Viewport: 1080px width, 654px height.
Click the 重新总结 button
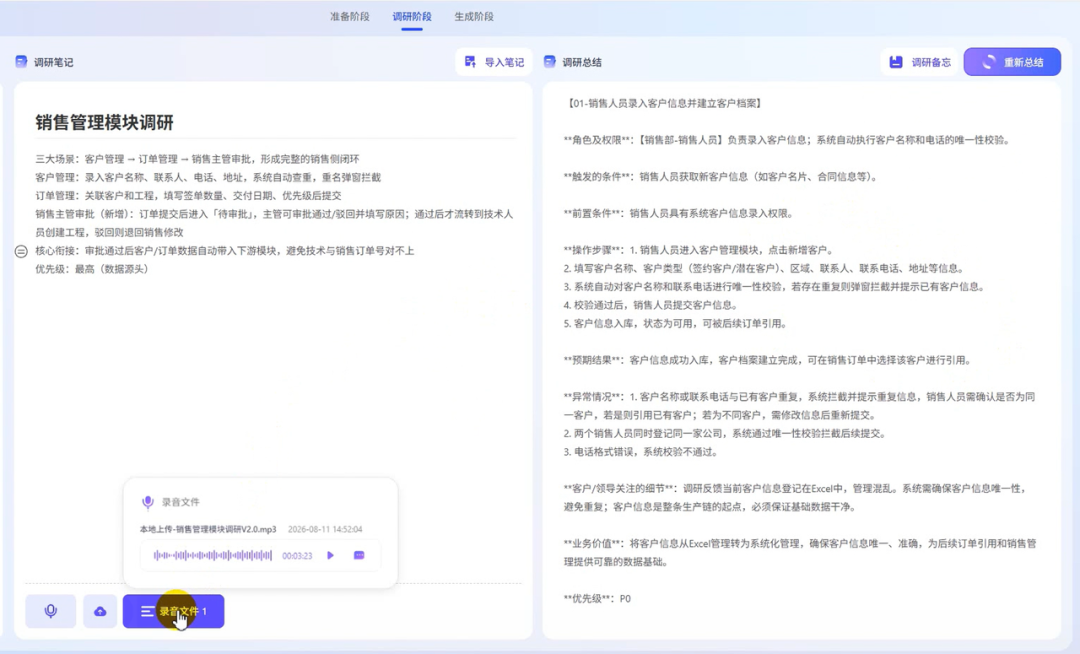[x=1012, y=62]
